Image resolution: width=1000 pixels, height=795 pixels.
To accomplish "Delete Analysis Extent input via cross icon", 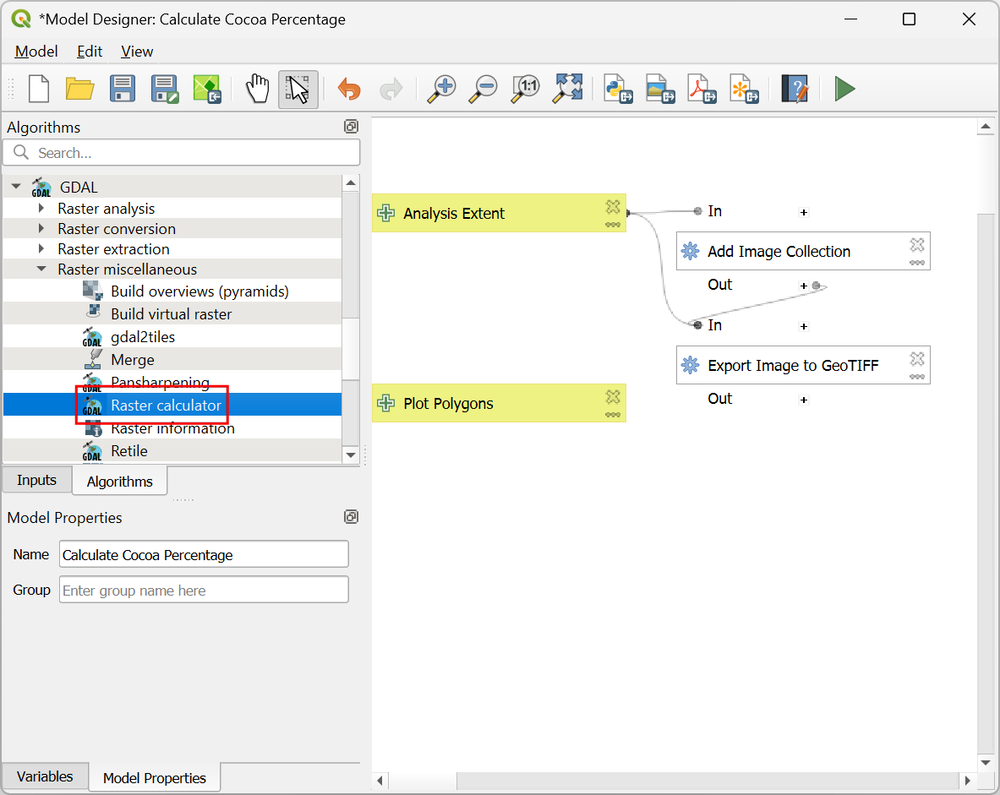I will pyautogui.click(x=613, y=206).
